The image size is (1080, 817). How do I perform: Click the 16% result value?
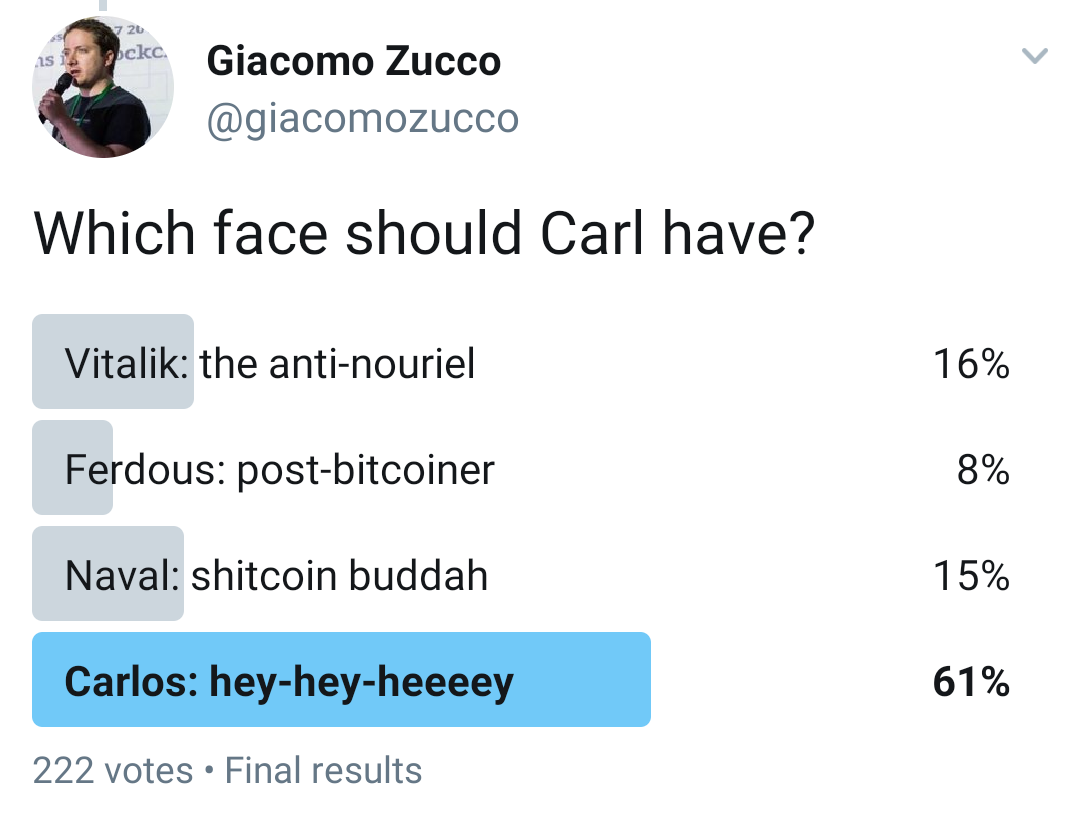click(971, 364)
